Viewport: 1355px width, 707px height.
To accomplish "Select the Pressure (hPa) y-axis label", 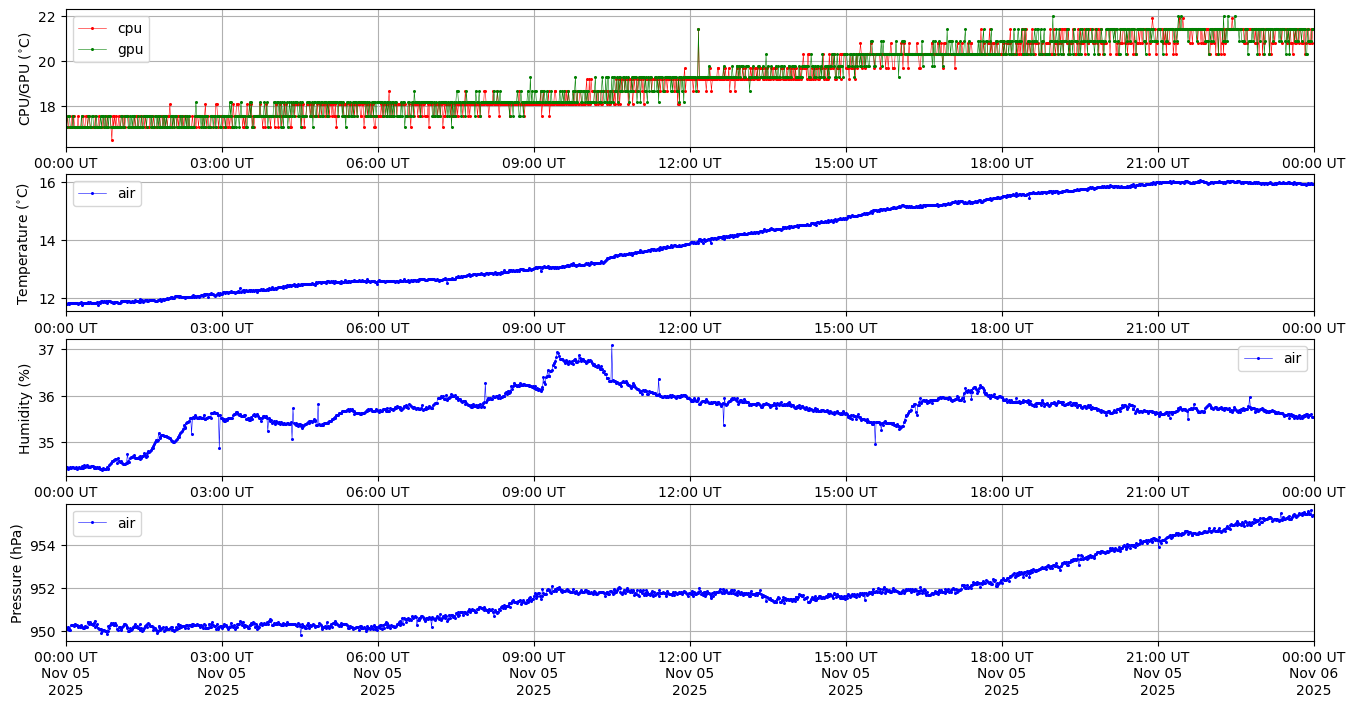I will [x=18, y=573].
